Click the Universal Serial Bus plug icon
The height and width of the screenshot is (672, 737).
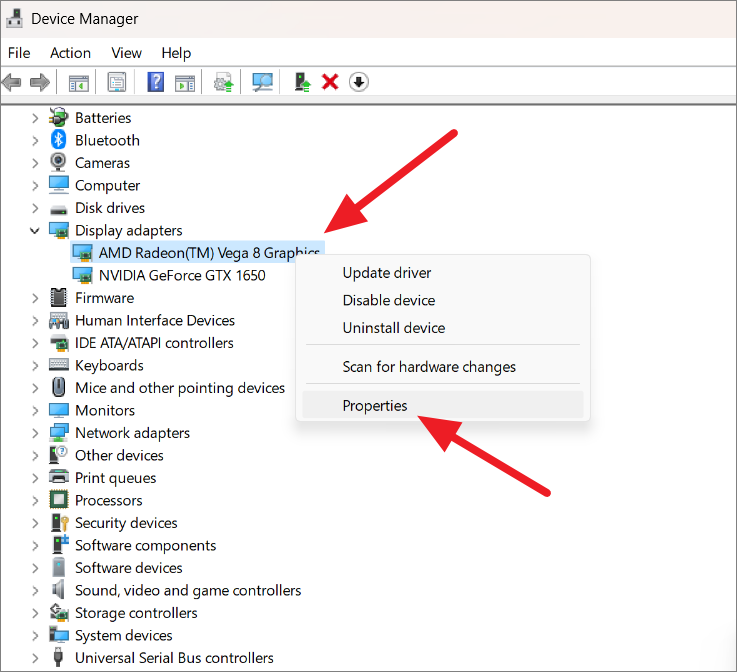(x=58, y=657)
